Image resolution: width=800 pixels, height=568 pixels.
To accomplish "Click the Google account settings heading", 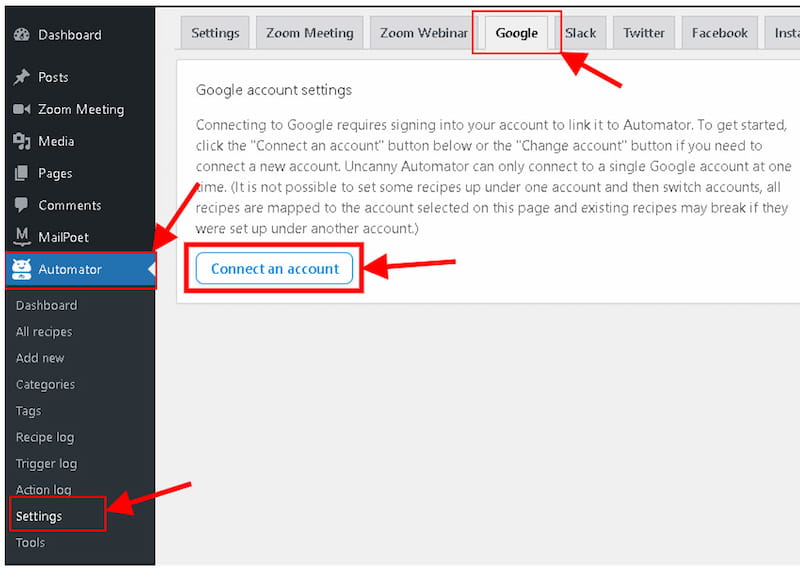I will tap(274, 90).
